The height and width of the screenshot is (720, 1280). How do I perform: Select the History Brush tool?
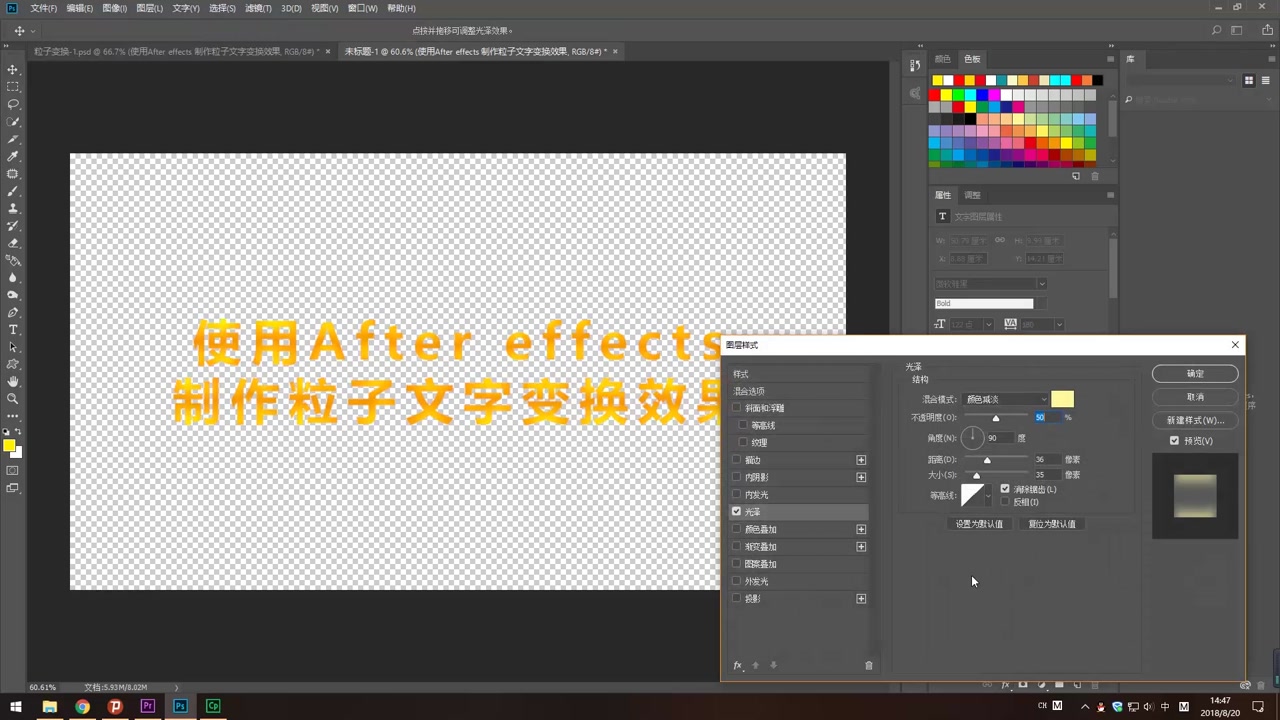click(x=13, y=226)
